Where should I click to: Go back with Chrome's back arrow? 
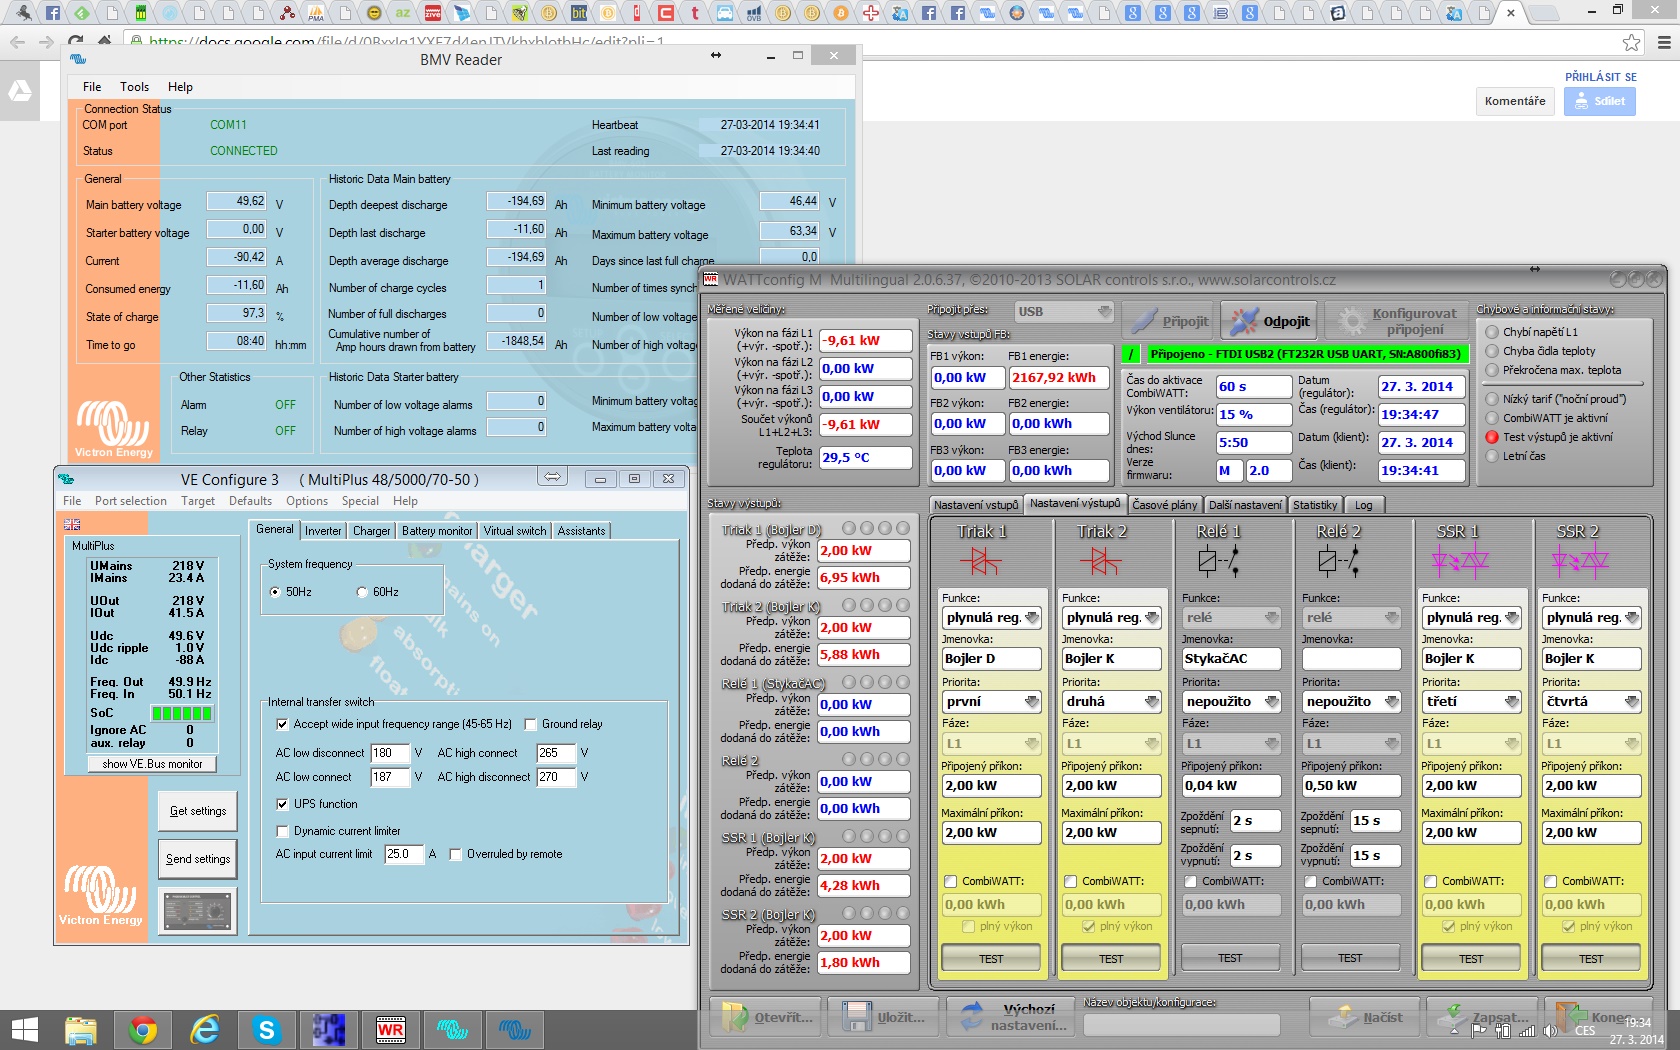pyautogui.click(x=17, y=42)
